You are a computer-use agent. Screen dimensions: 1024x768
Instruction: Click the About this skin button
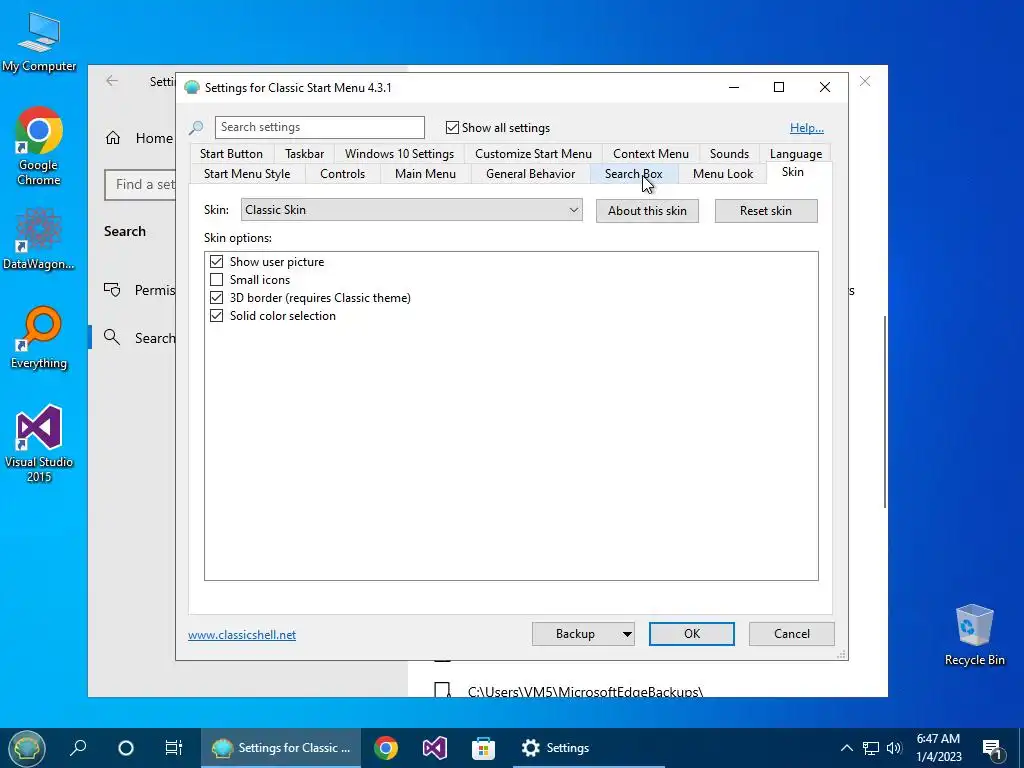click(647, 211)
